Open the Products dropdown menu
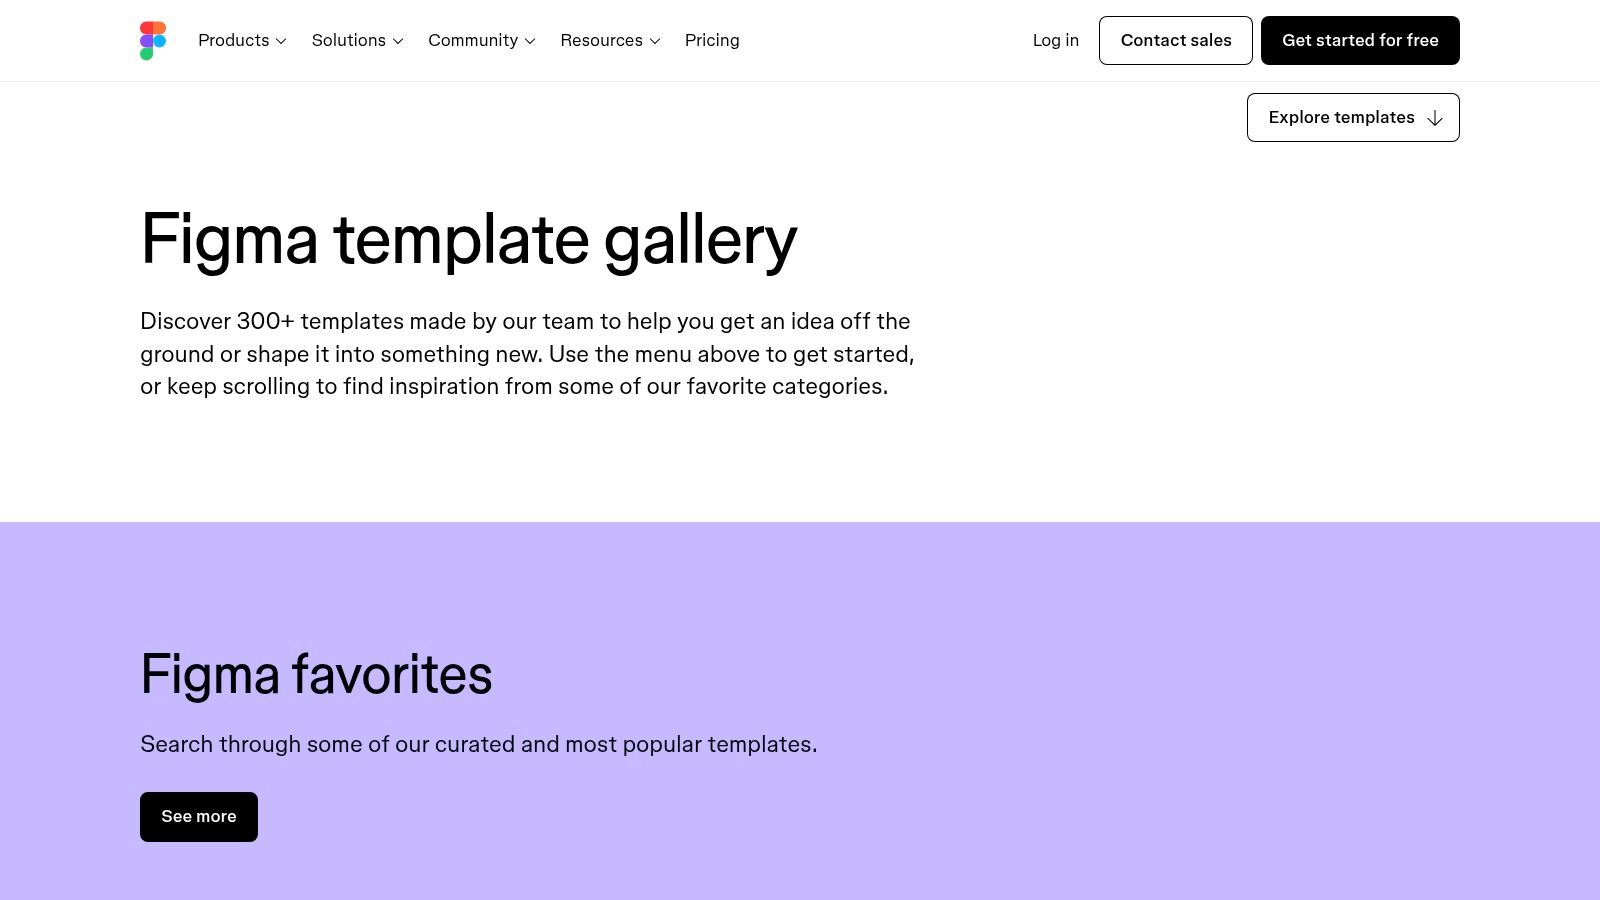Image resolution: width=1600 pixels, height=900 pixels. [234, 40]
